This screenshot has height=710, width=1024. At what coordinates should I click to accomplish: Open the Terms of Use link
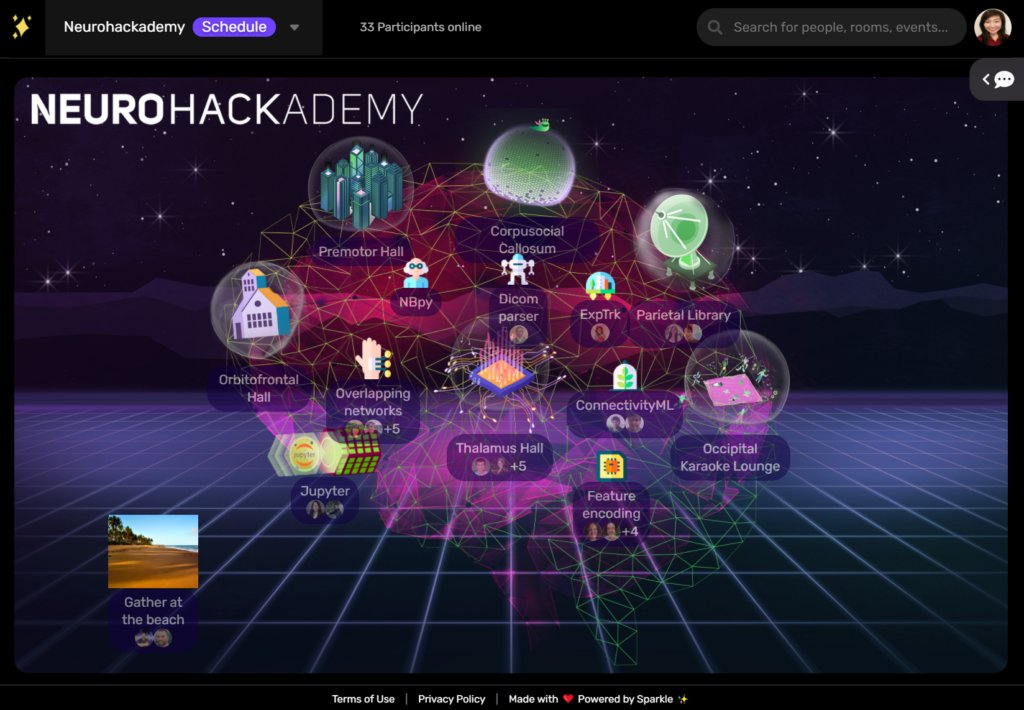click(x=363, y=699)
